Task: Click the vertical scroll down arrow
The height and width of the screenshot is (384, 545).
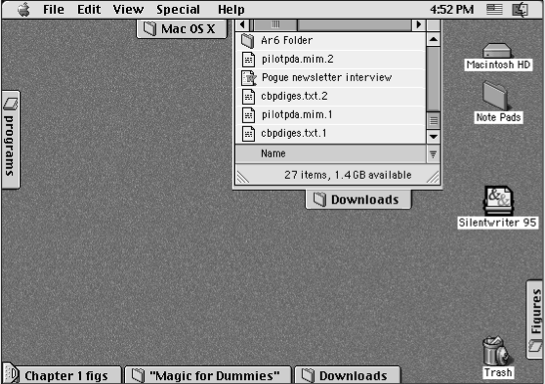Action: 433,136
